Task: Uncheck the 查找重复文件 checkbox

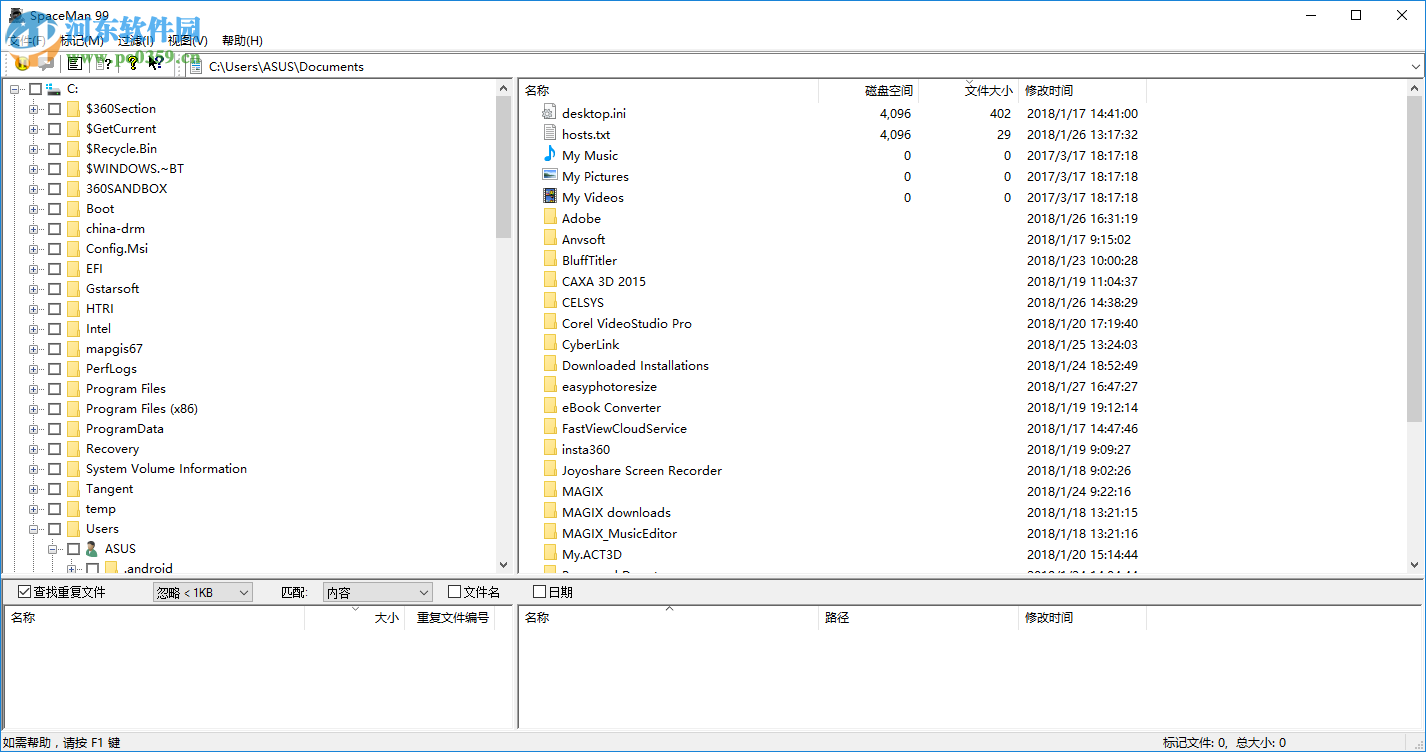Action: (x=24, y=592)
